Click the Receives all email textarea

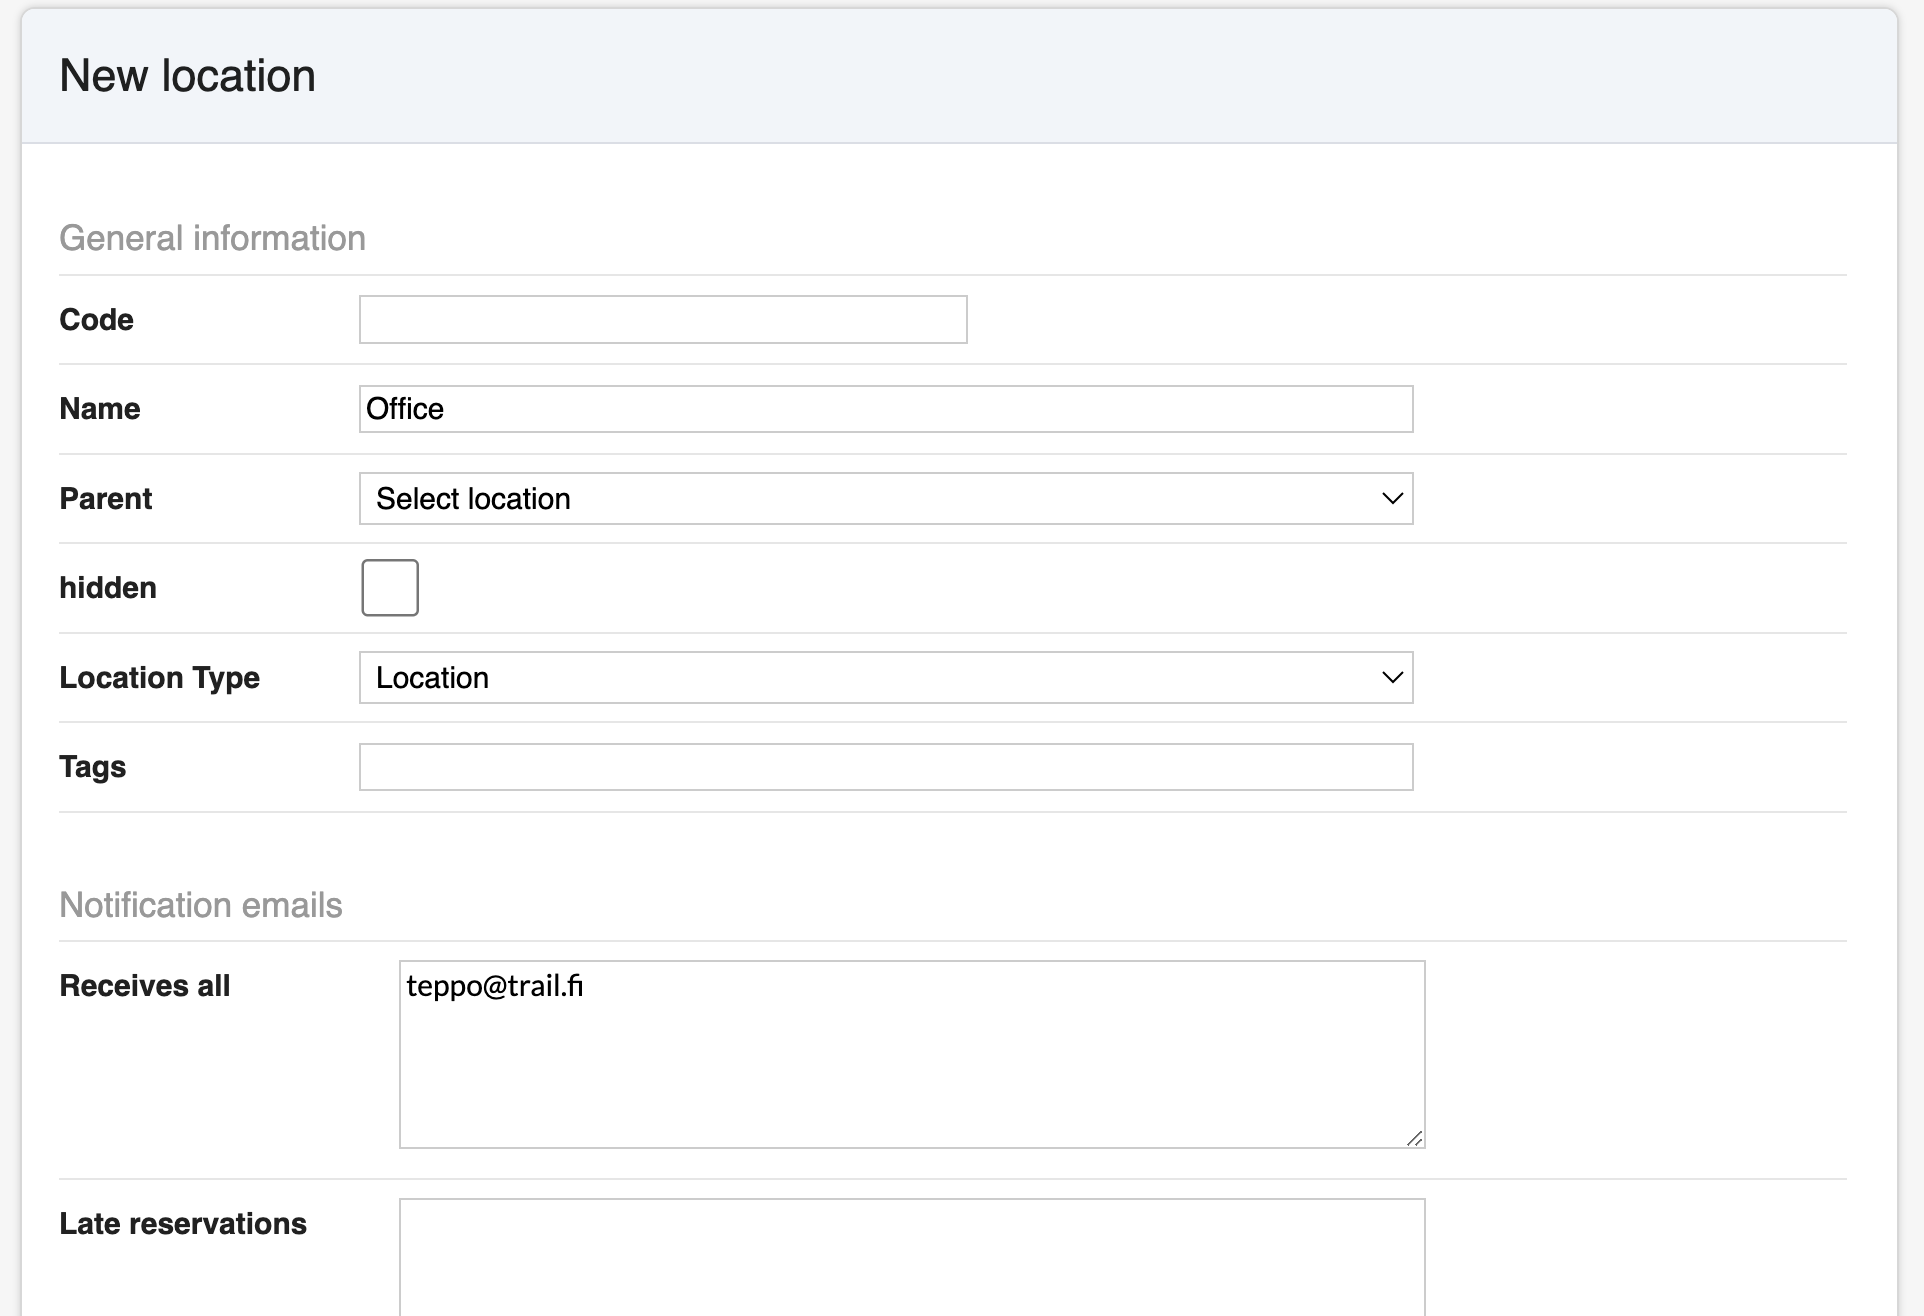(x=911, y=1054)
